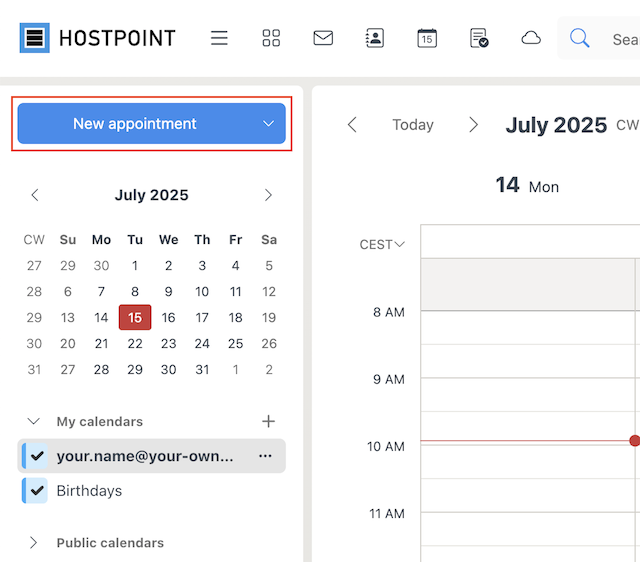
Task: Click the search magnifier icon
Action: (x=579, y=38)
